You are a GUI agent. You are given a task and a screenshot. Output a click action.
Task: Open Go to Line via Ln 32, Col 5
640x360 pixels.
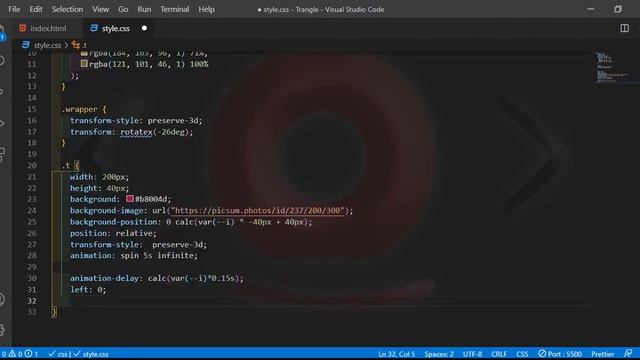[x=396, y=354]
